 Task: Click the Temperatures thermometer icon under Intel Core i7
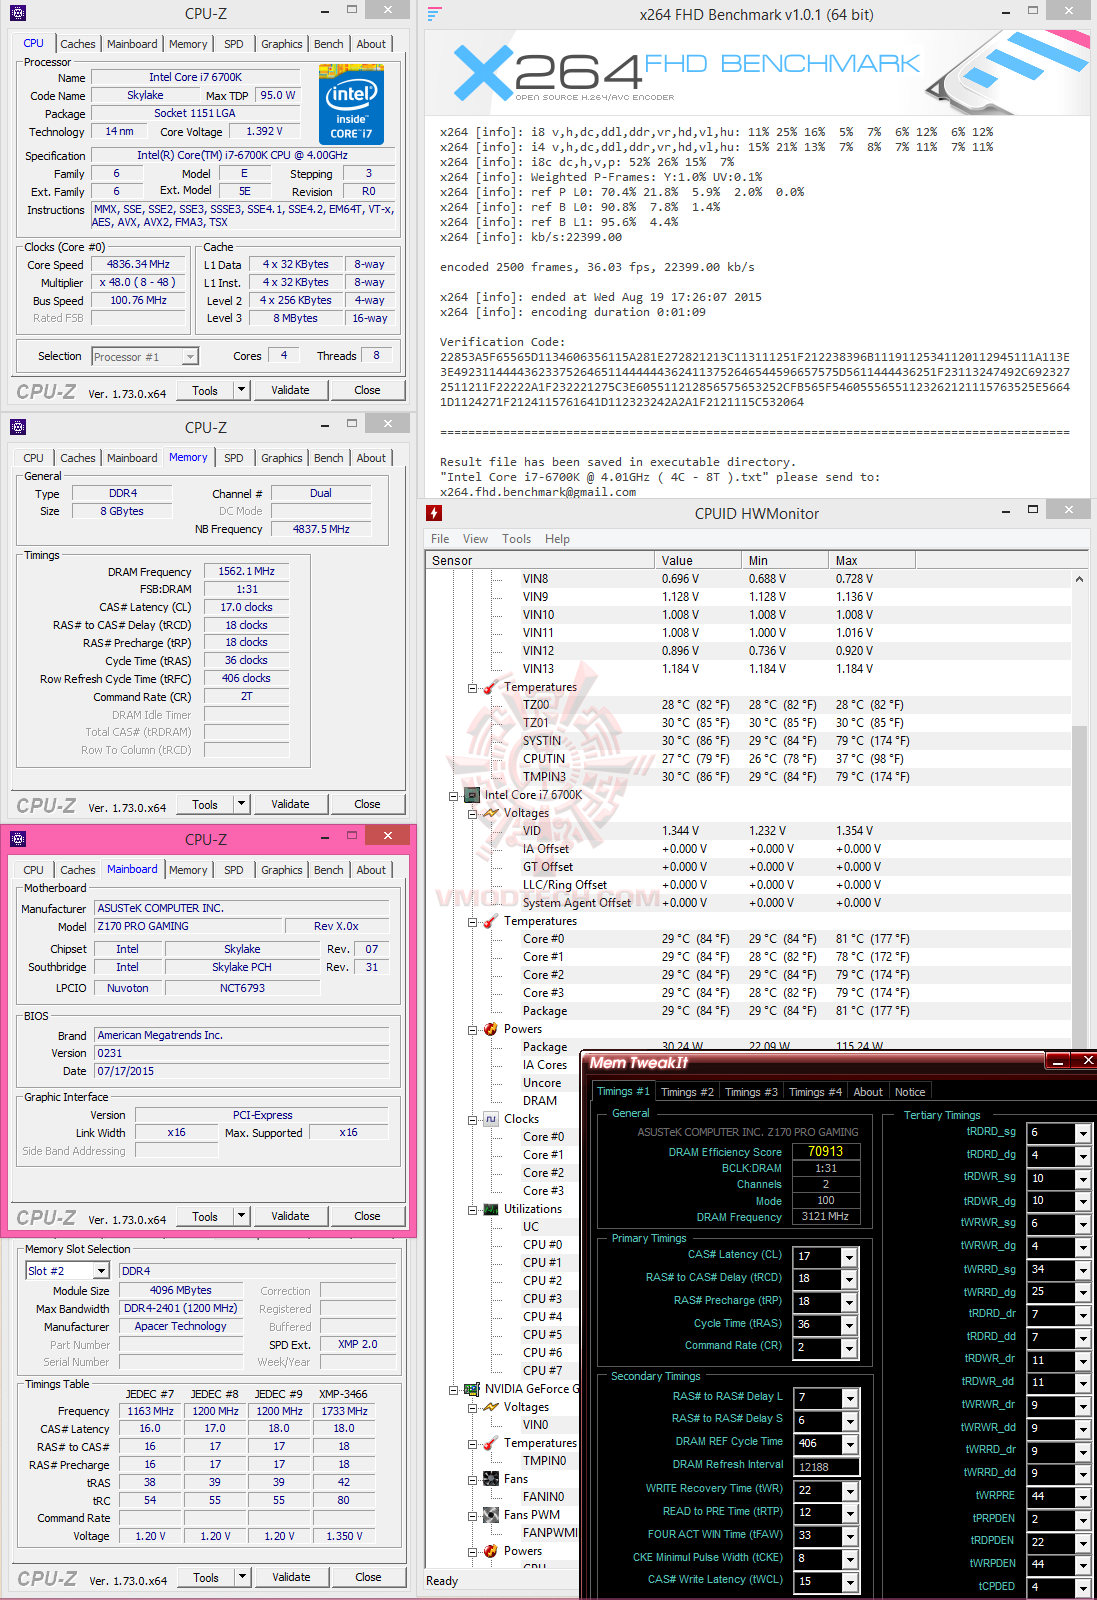click(x=491, y=921)
